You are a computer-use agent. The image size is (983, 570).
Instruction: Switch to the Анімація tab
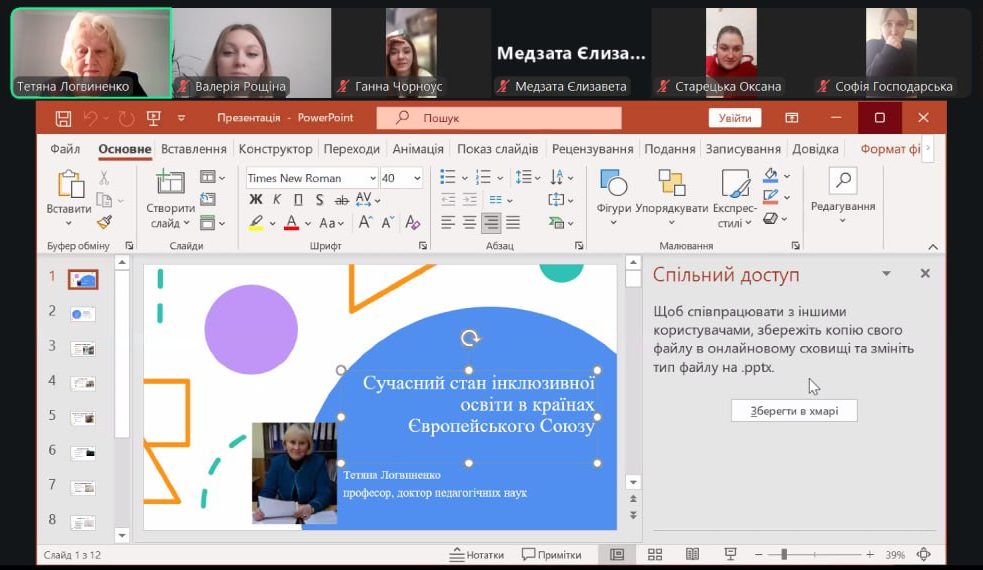(x=418, y=149)
